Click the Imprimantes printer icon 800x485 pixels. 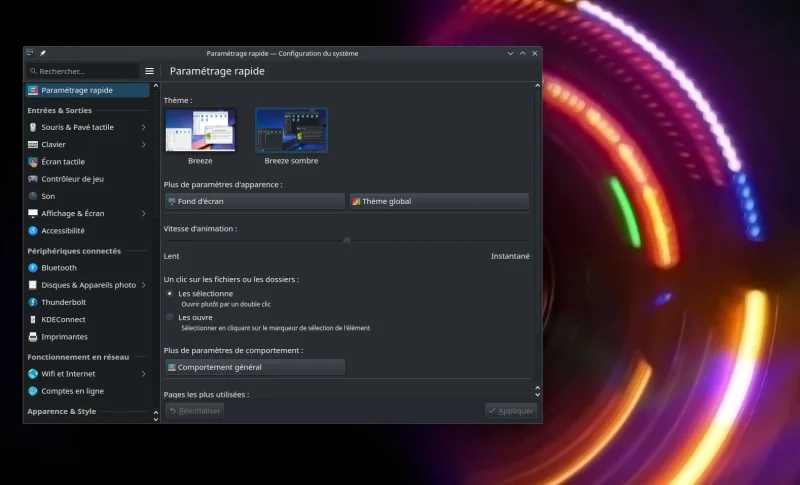click(33, 337)
